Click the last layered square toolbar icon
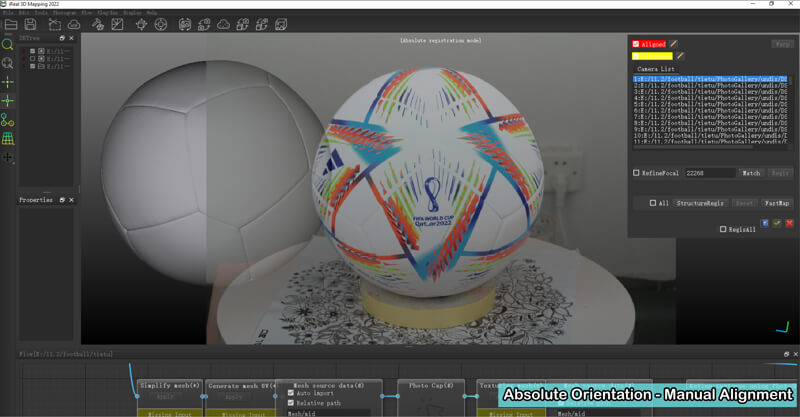800x417 pixels. (281, 24)
